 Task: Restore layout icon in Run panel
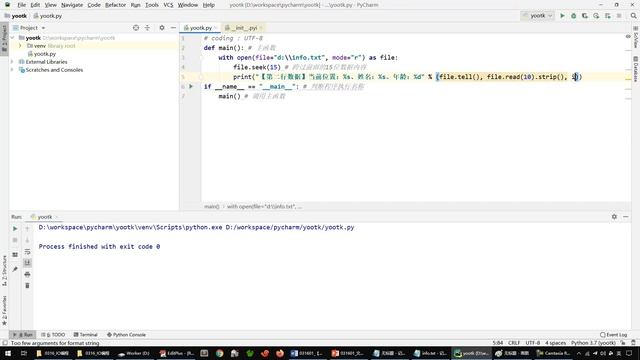click(x=15, y=255)
